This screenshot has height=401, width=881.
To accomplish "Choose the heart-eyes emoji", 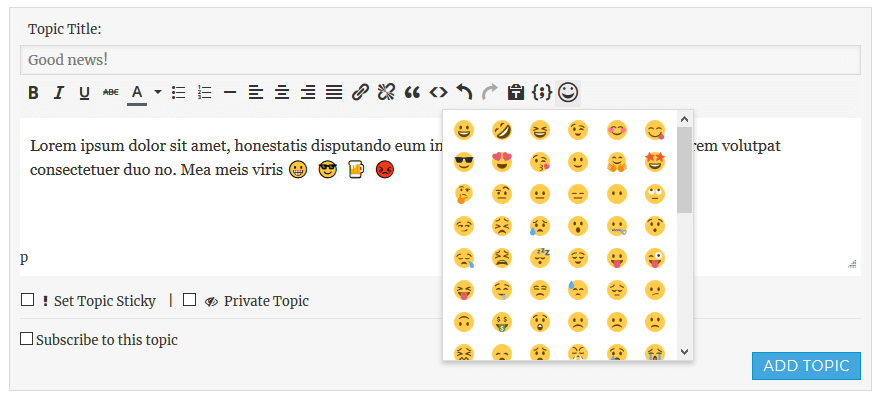I will pyautogui.click(x=501, y=161).
